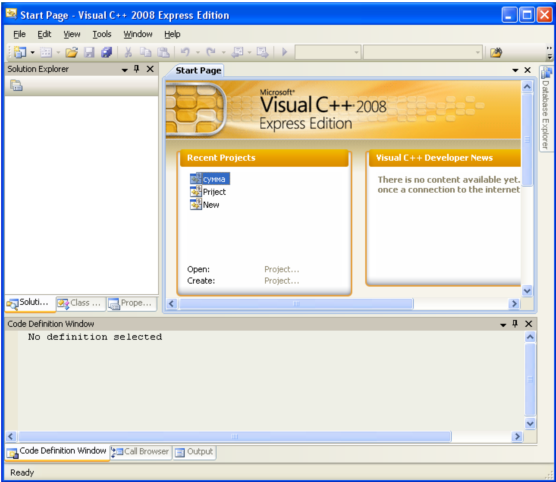Click the Copy toolbar icon

coord(145,52)
